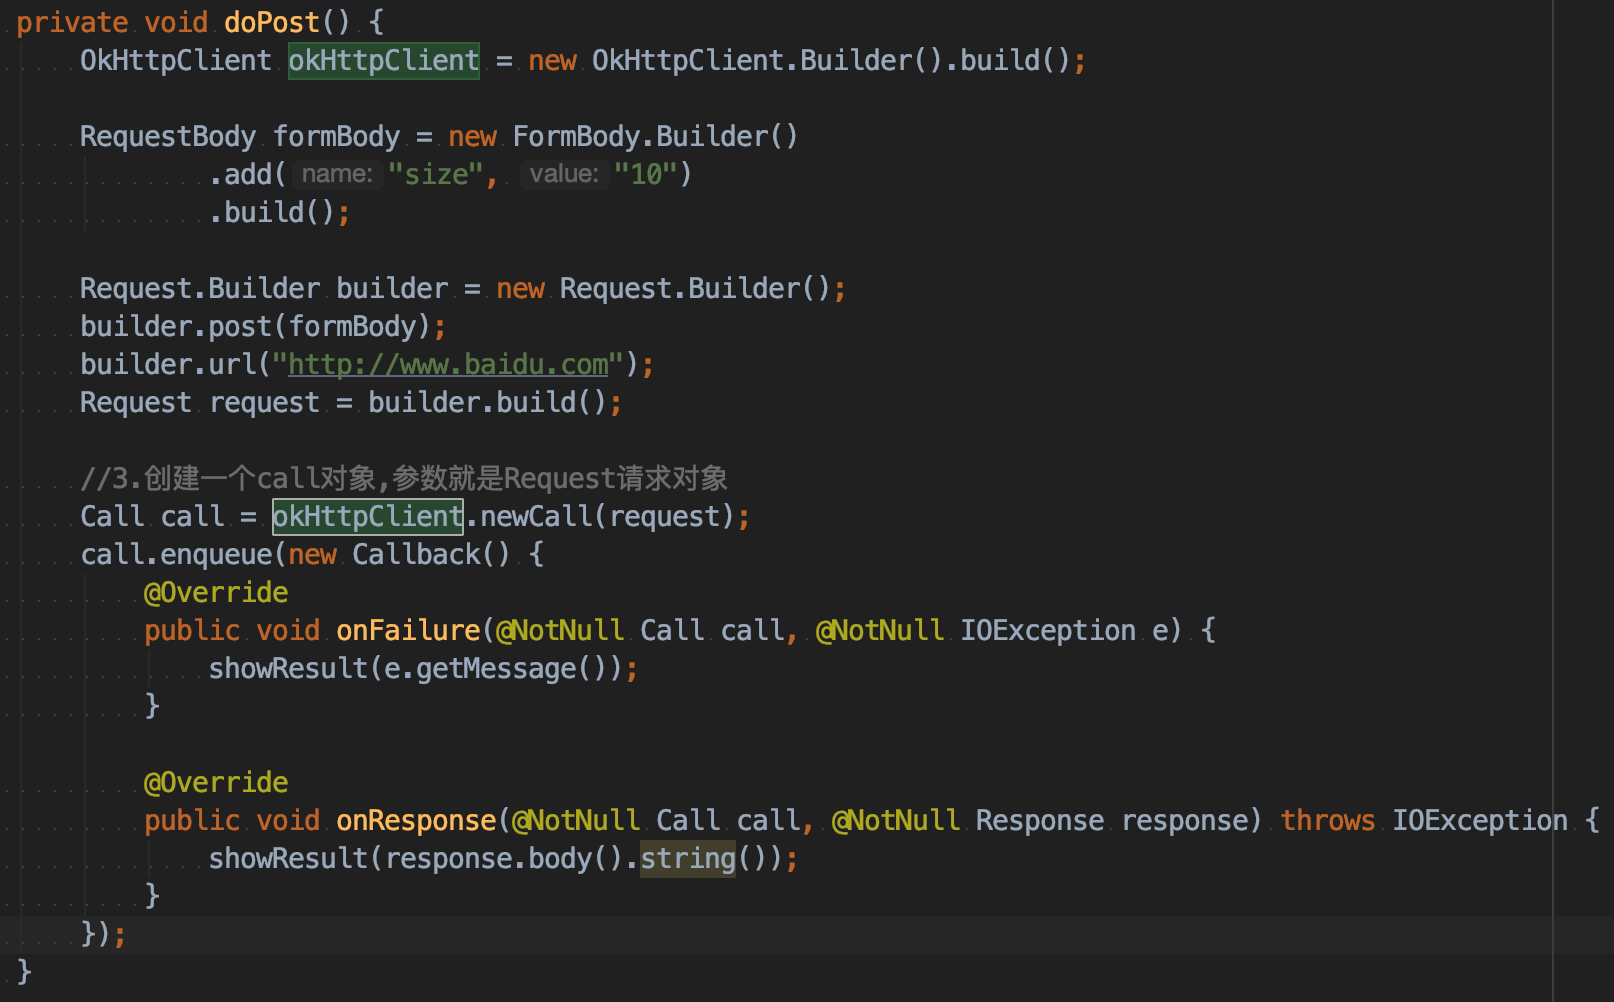1614x1002 pixels.
Task: Click call.enqueue method name
Action: point(216,554)
